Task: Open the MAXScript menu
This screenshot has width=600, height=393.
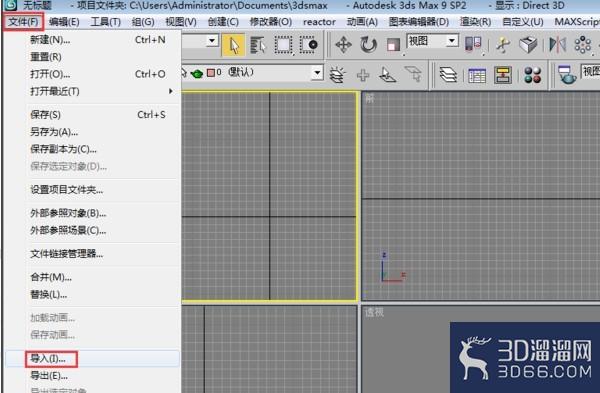Action: [x=577, y=22]
